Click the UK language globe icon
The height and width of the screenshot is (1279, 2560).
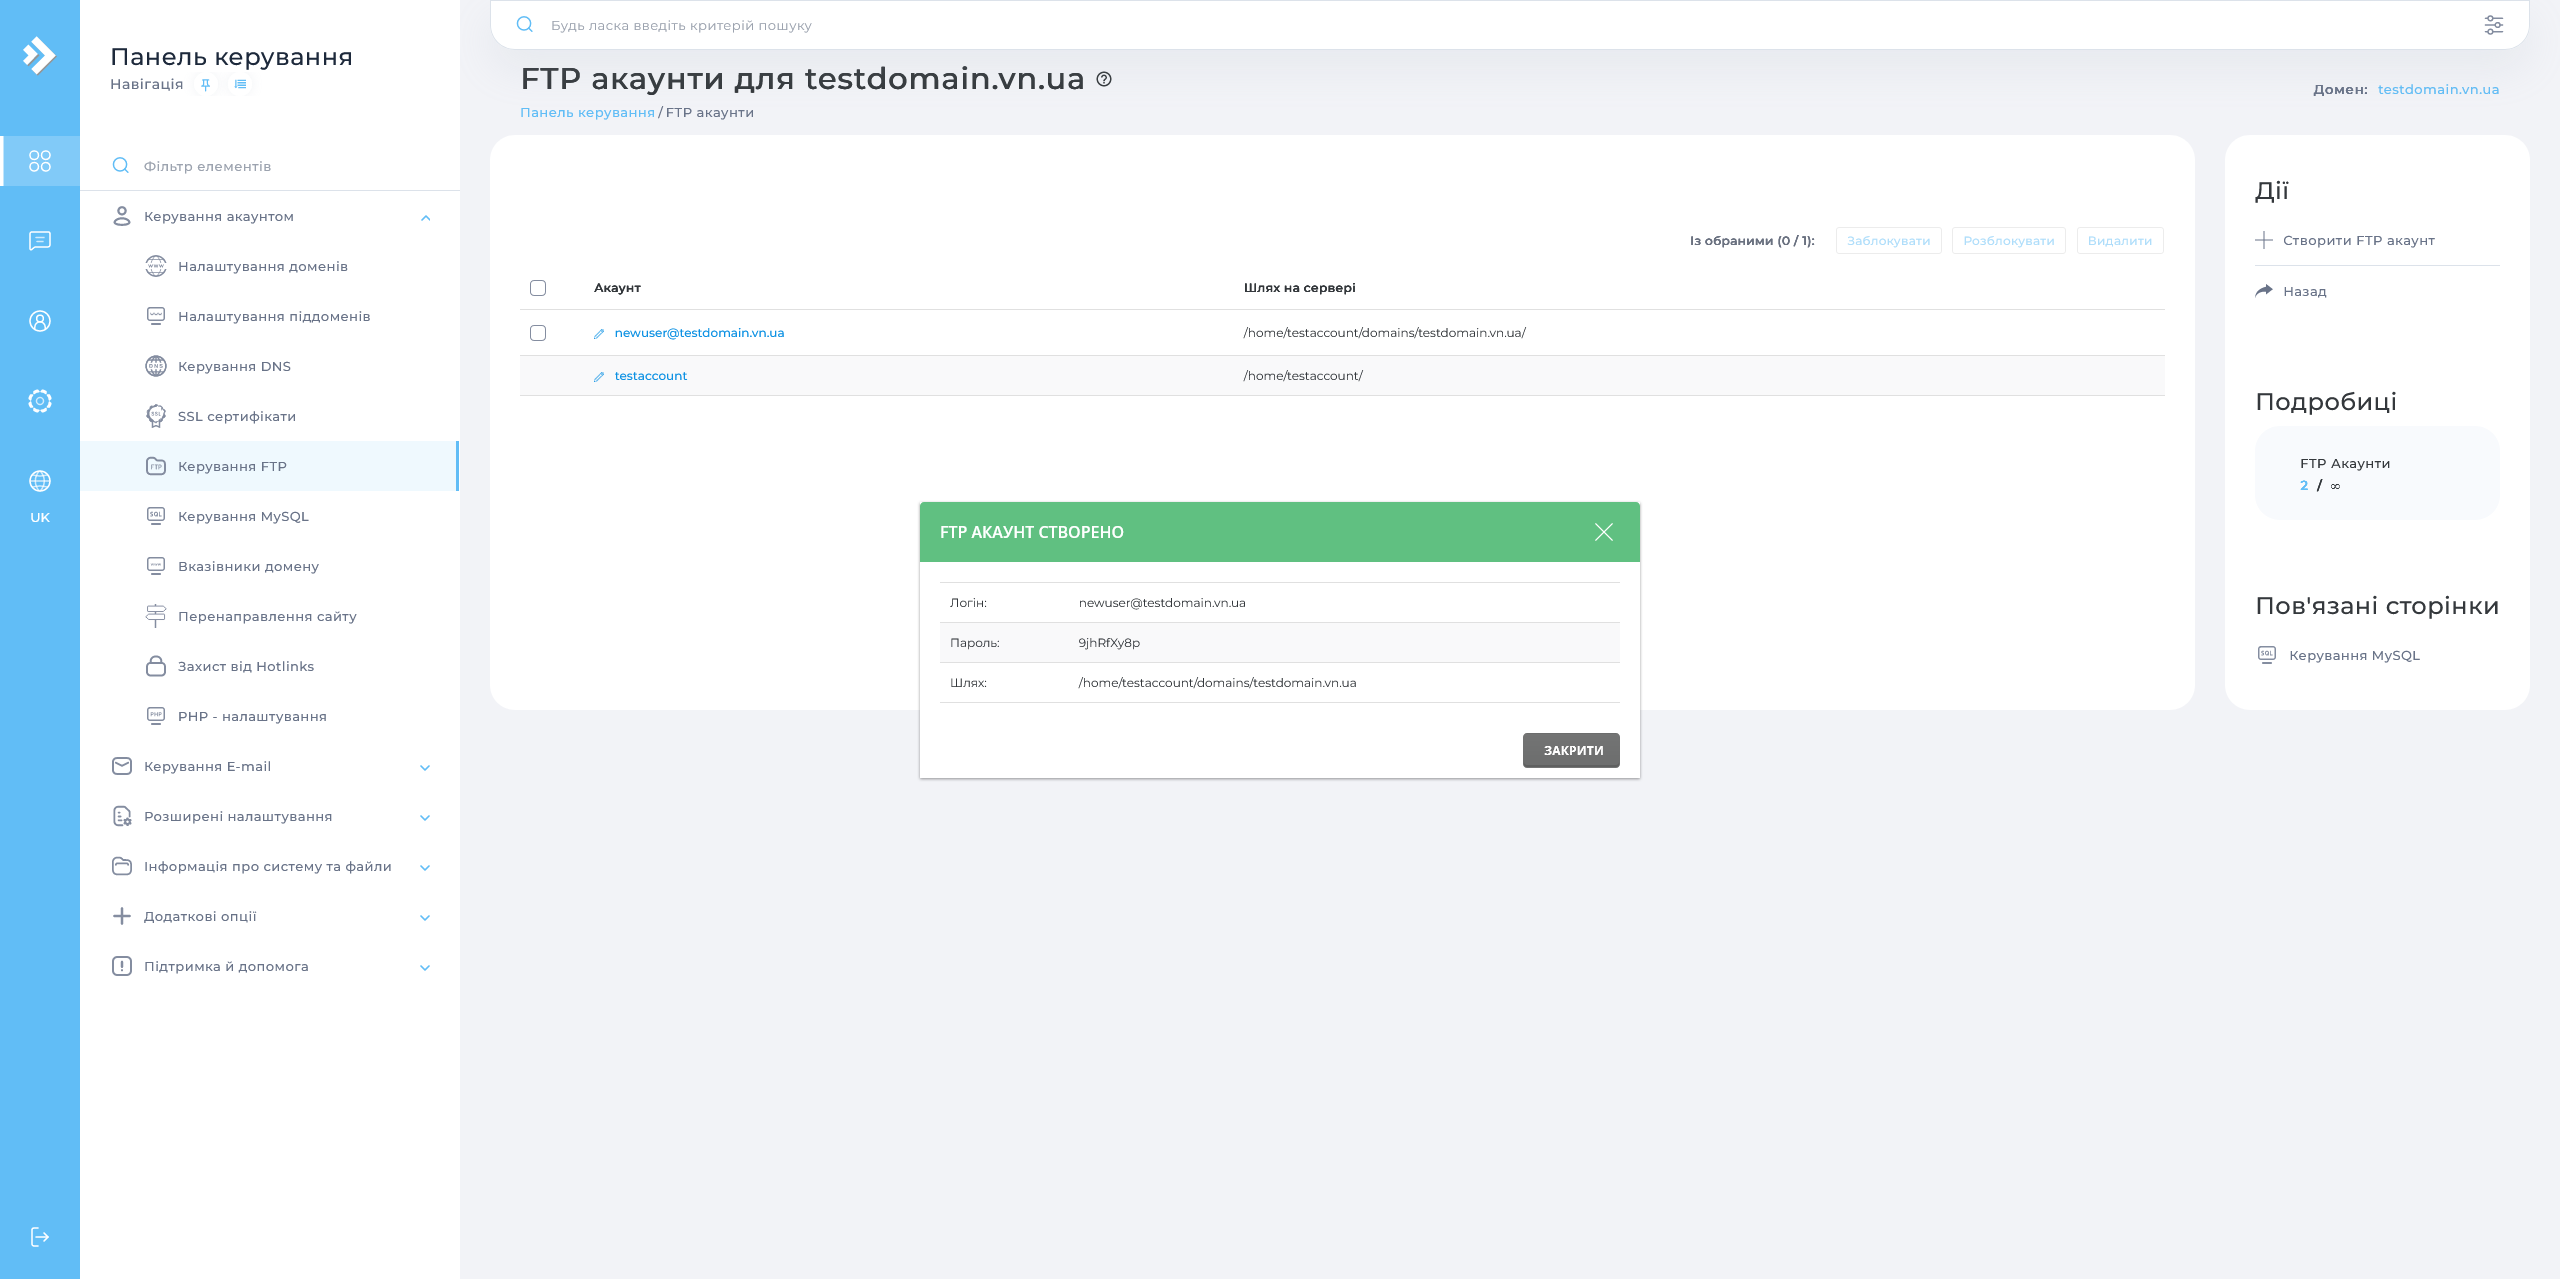40,480
